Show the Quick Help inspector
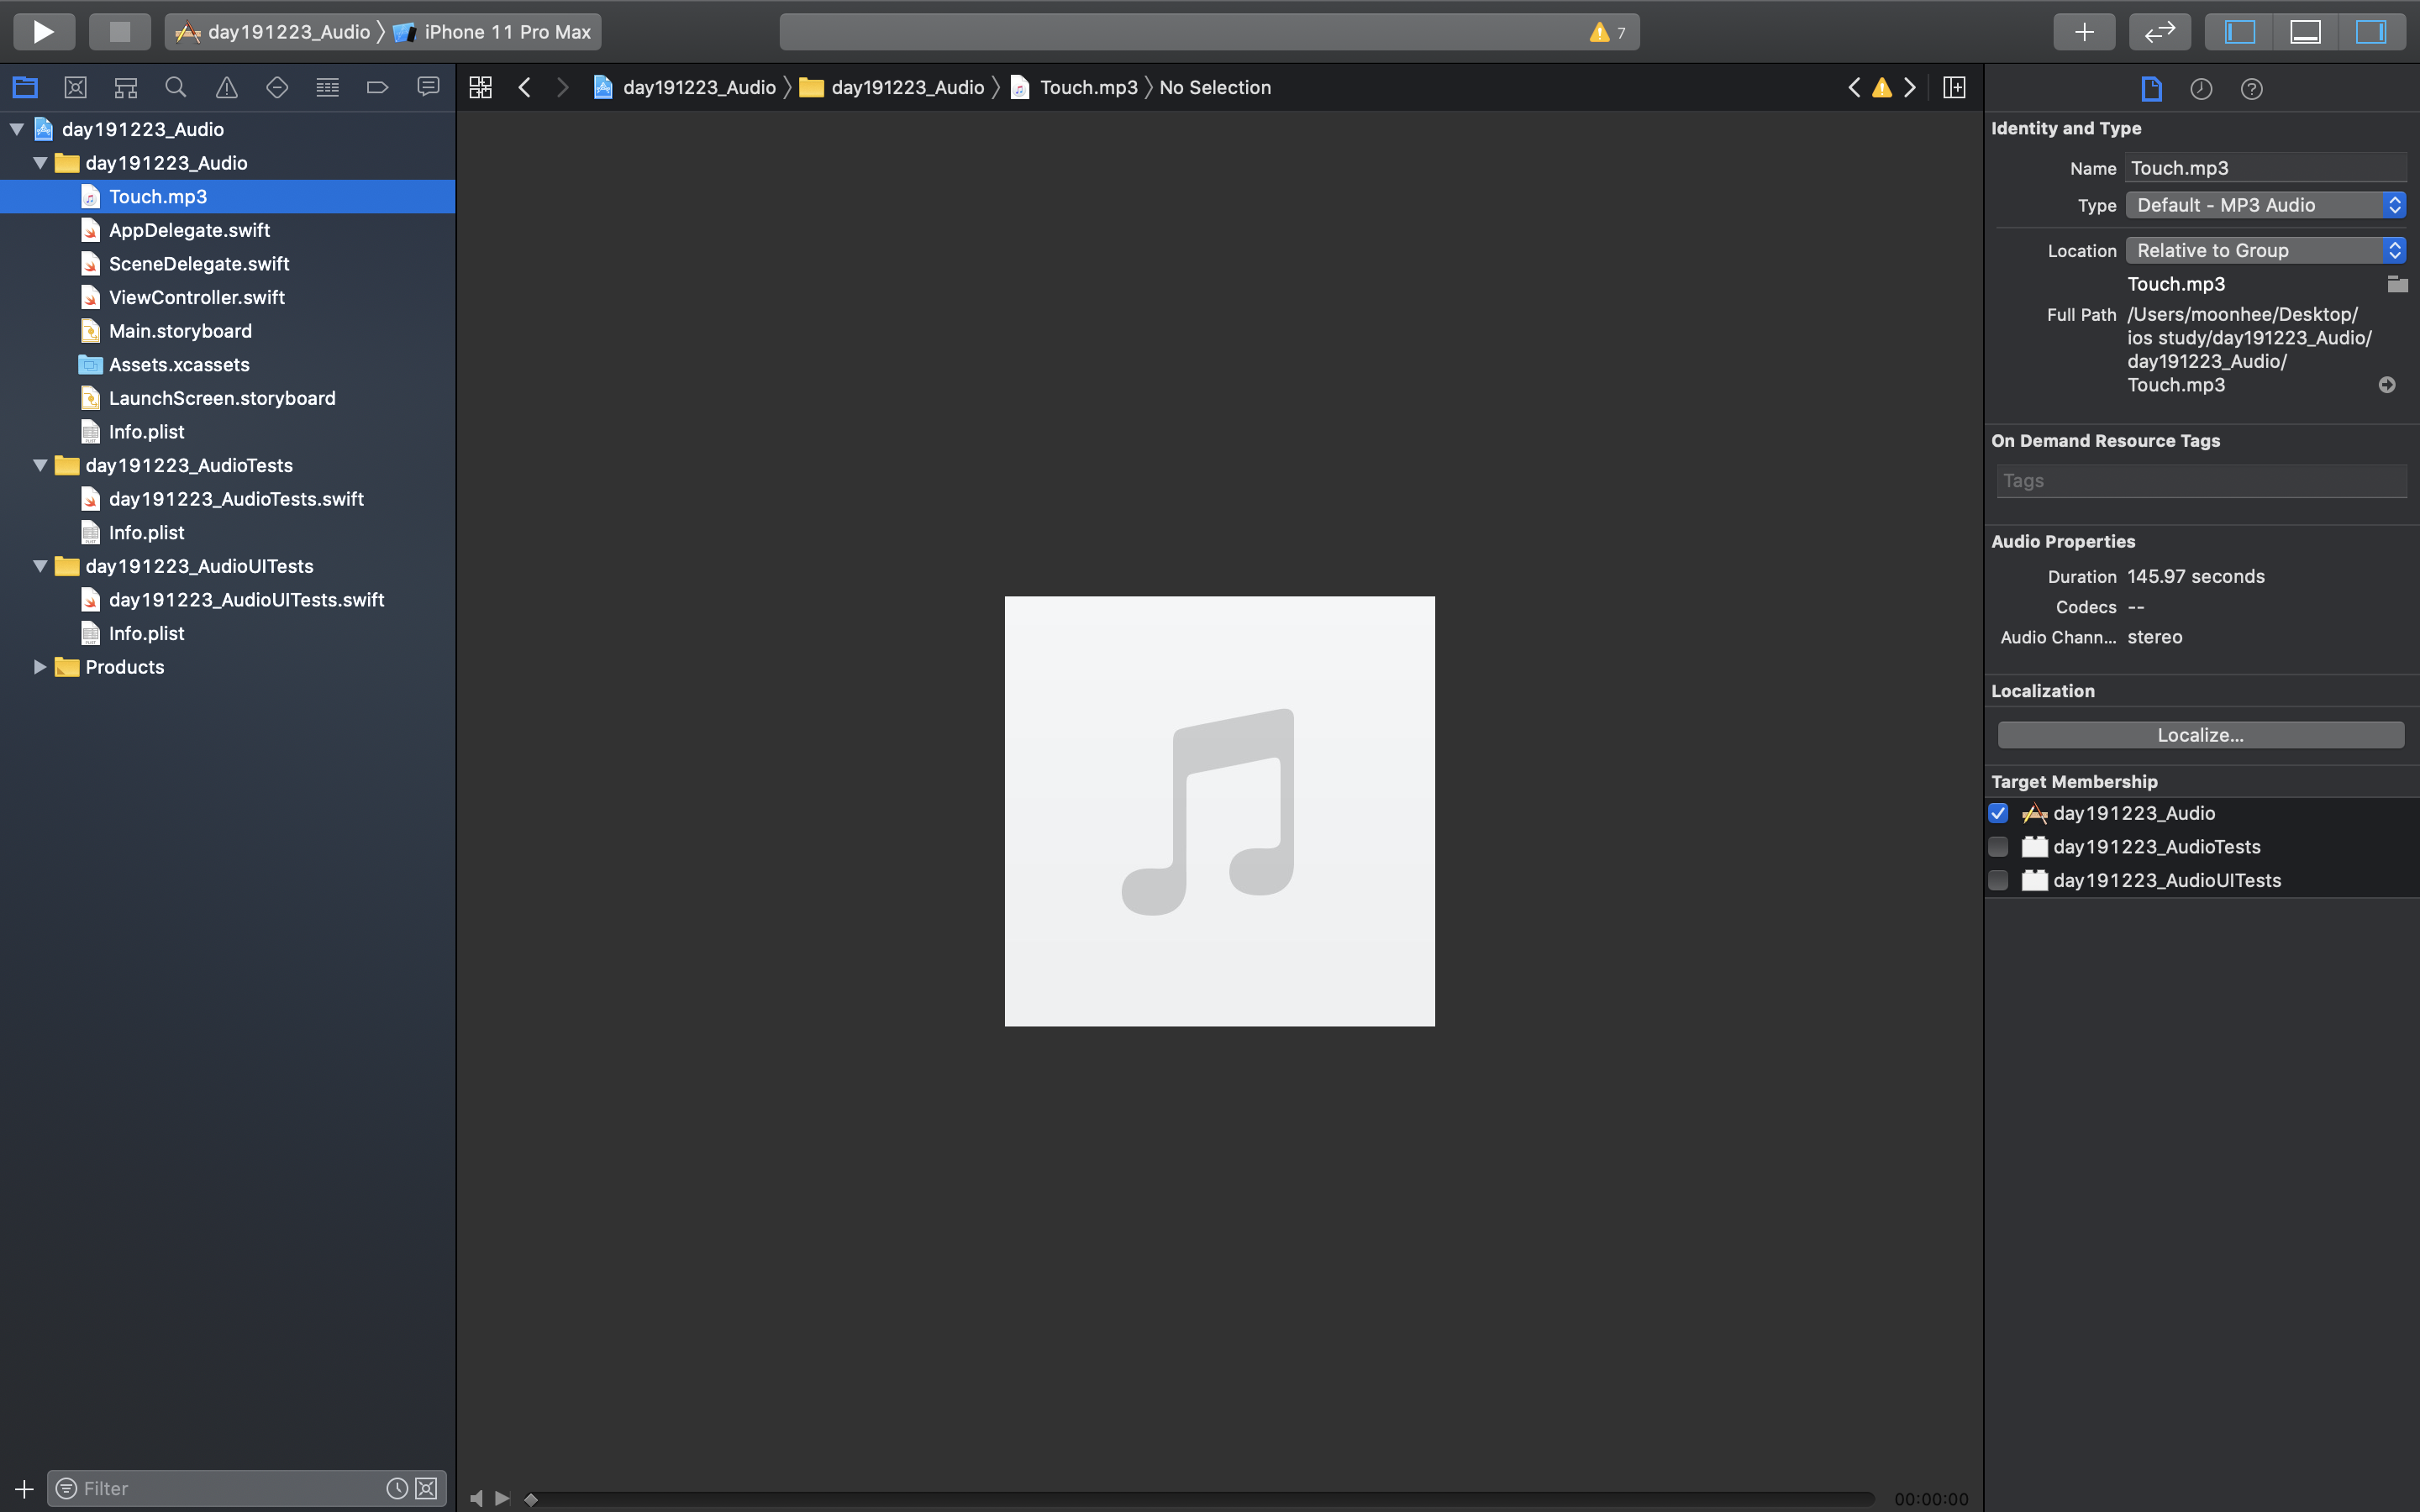Image resolution: width=2420 pixels, height=1512 pixels. 2251,89
